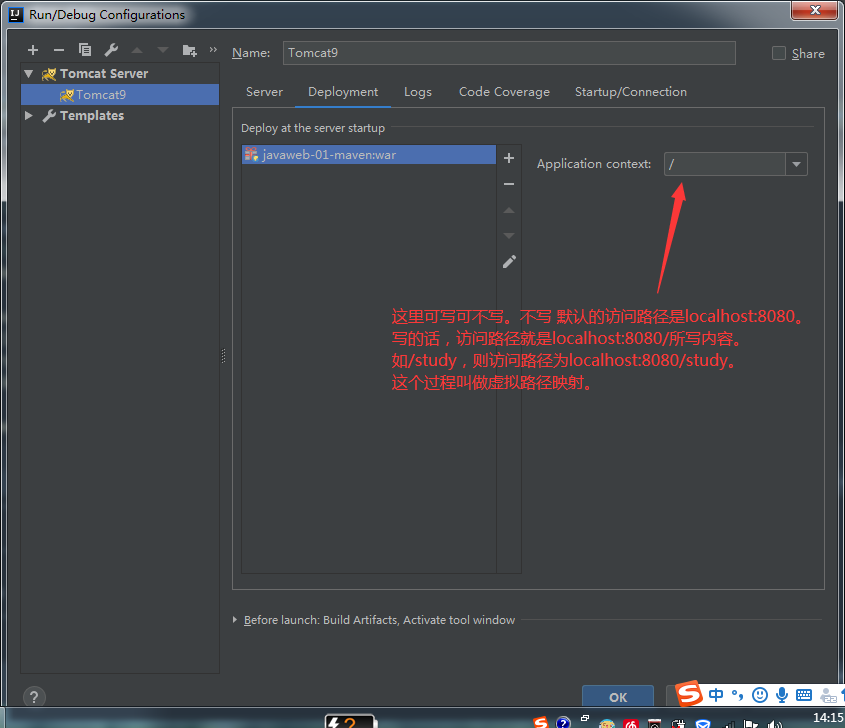The width and height of the screenshot is (845, 728).
Task: Select the javaweb-01-maven:war artifact
Action: (369, 155)
